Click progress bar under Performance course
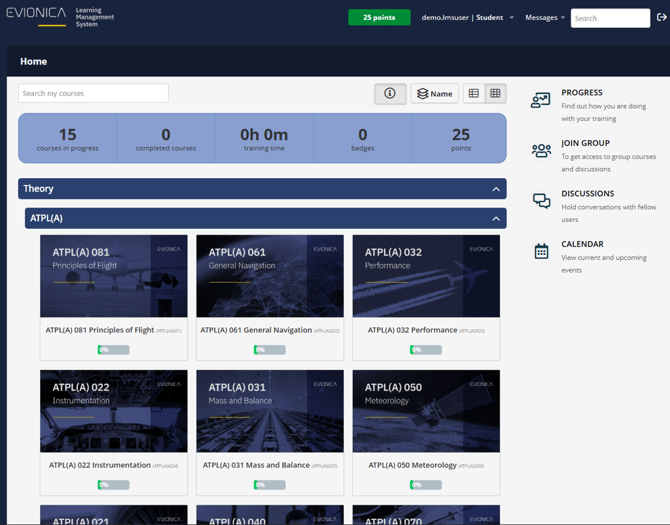The width and height of the screenshot is (670, 525). coord(426,350)
